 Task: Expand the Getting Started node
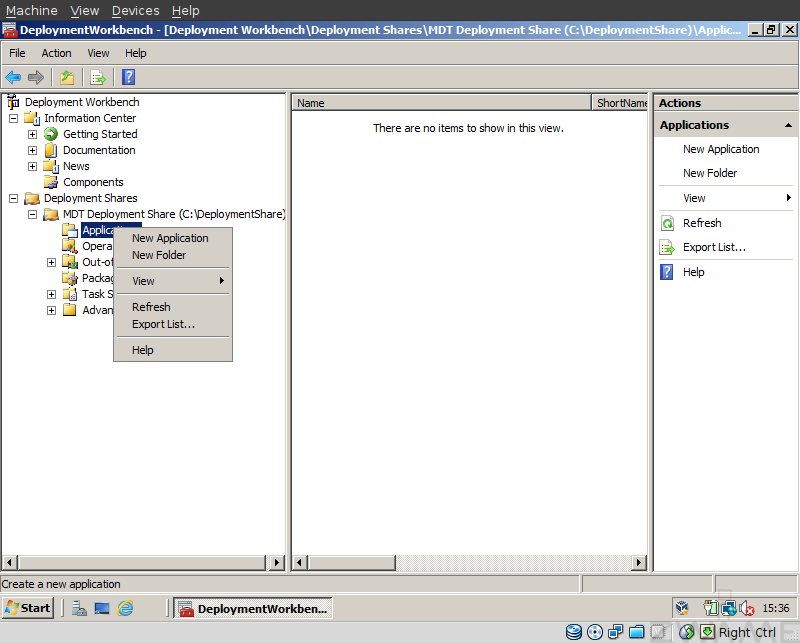33,134
